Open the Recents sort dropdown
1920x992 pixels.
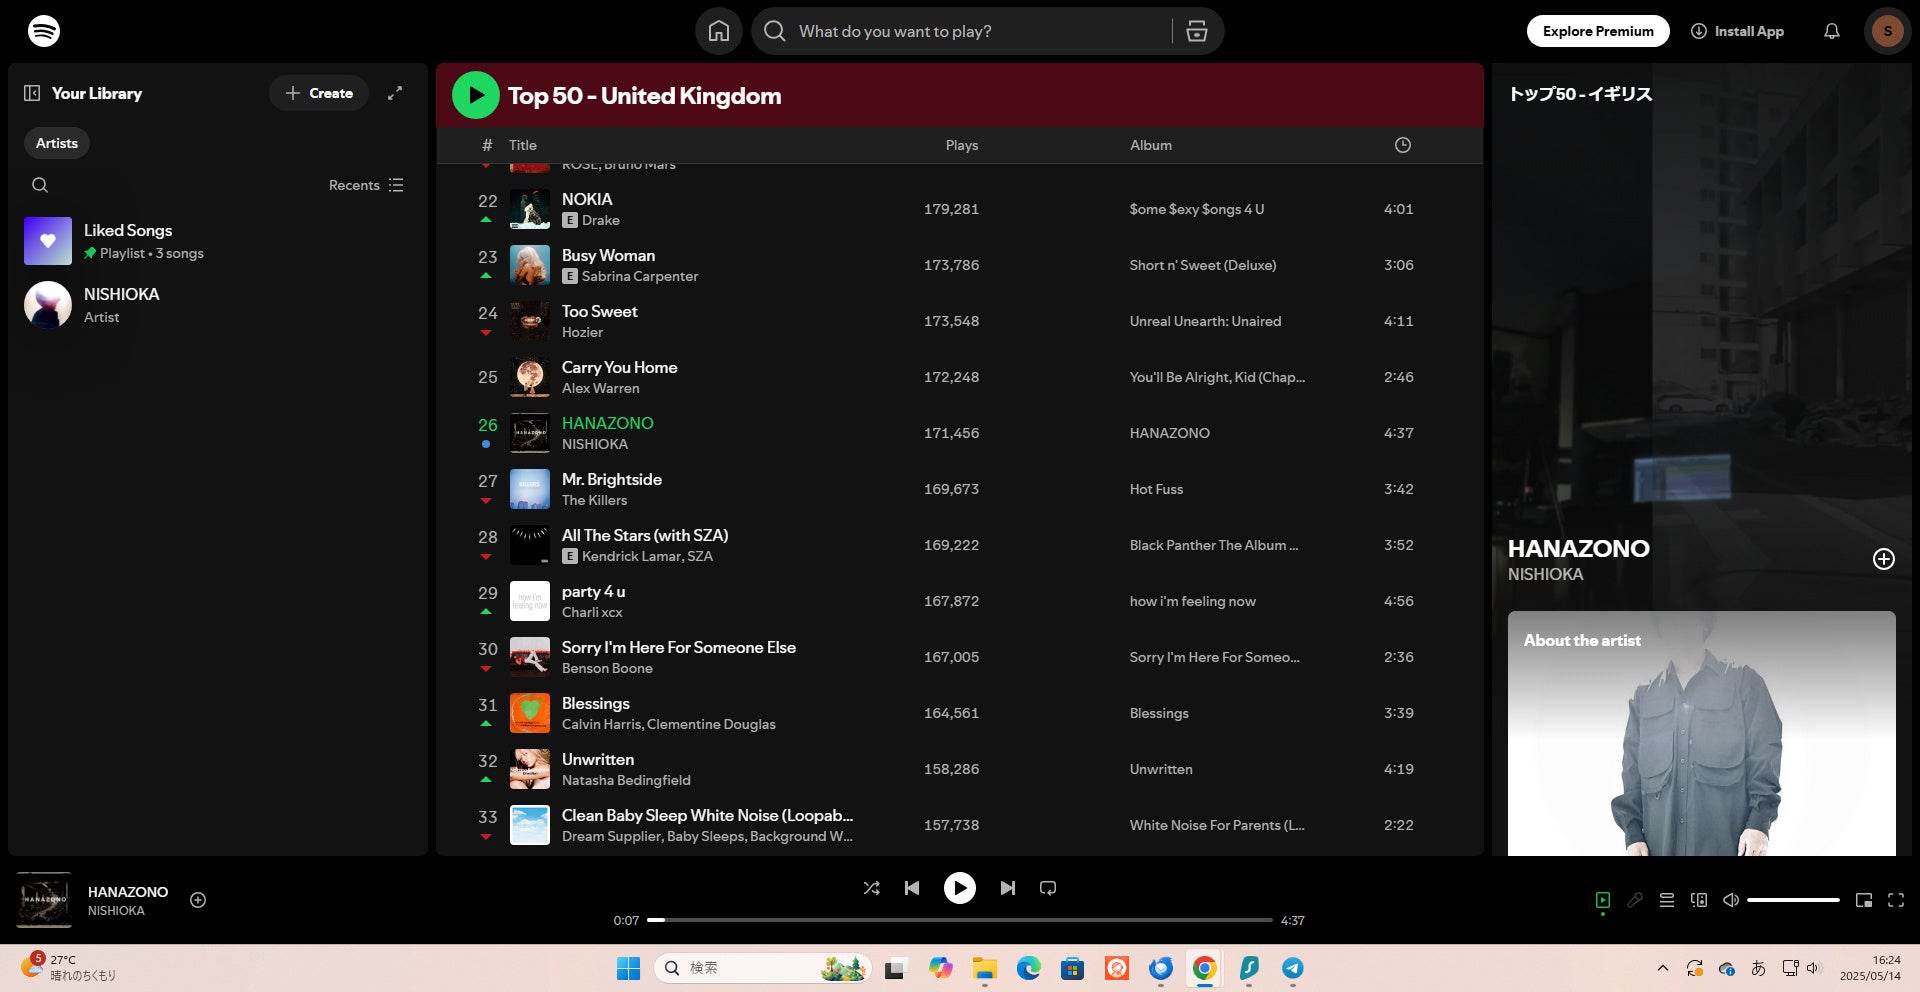[366, 185]
